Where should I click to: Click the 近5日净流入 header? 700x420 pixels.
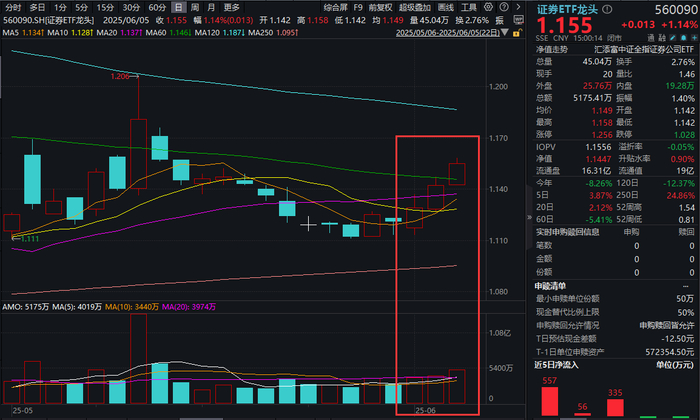click(x=556, y=365)
